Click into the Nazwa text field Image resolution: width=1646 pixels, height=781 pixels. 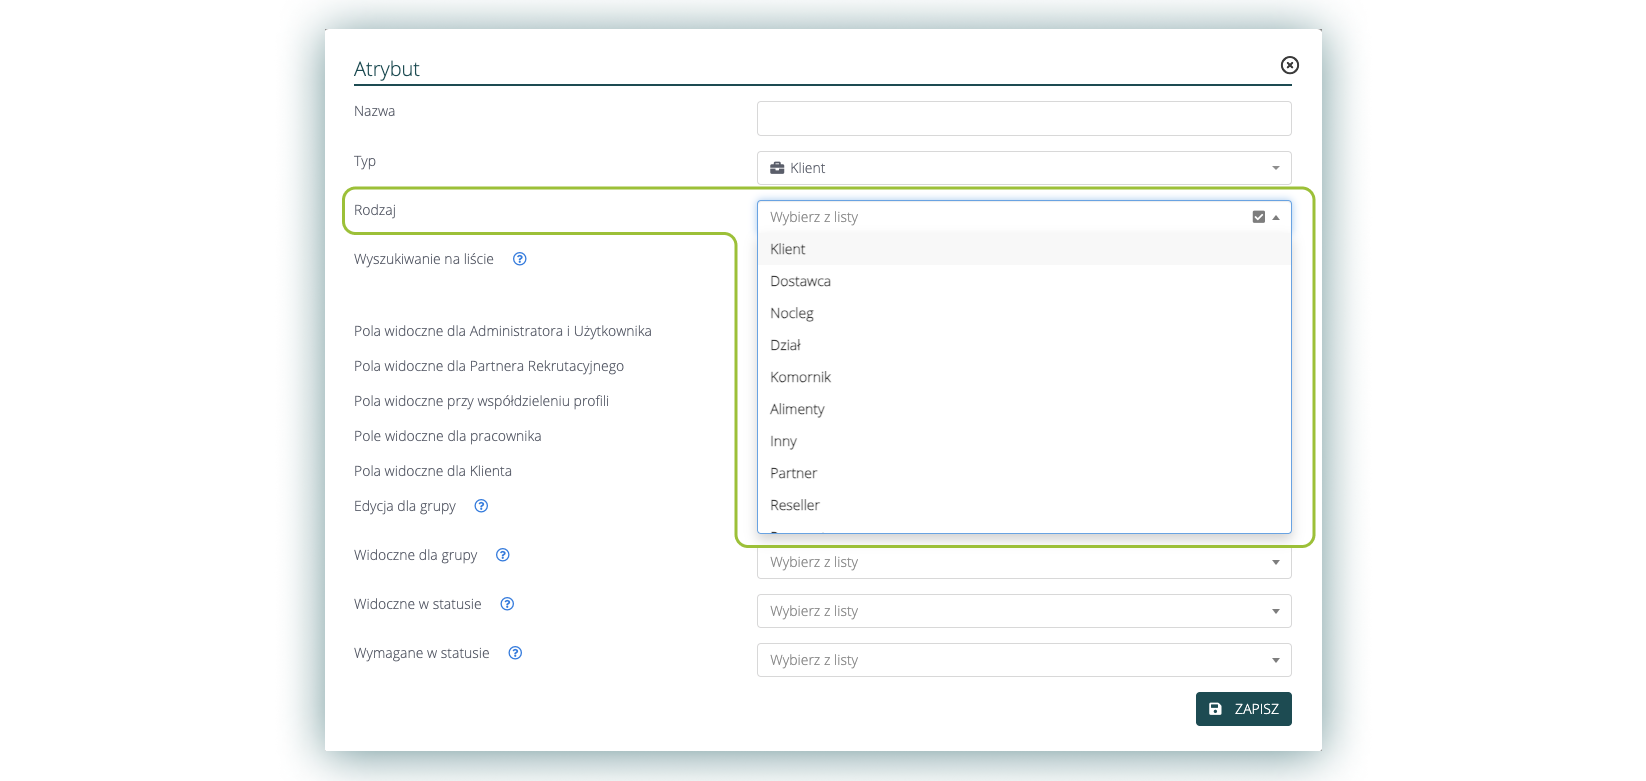[x=1023, y=118]
